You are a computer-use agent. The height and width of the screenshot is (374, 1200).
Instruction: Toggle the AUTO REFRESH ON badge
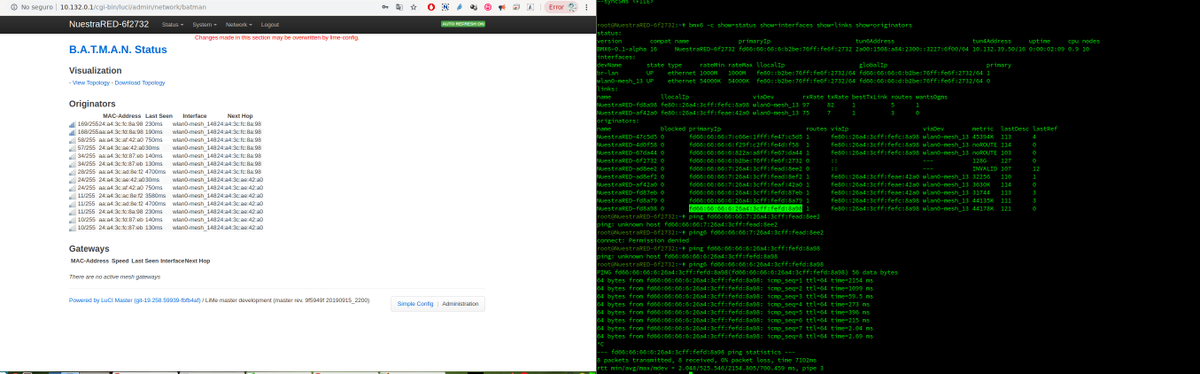(463, 24)
